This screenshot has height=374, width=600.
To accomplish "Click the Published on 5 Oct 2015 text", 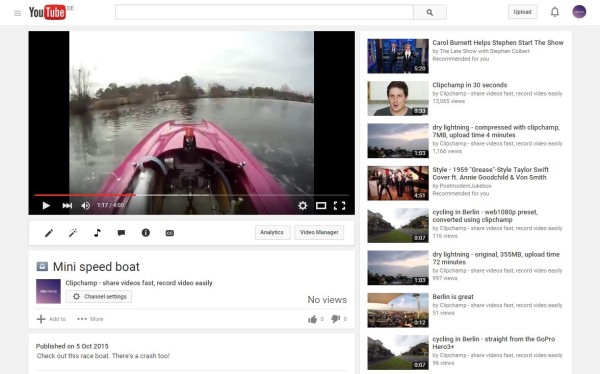I will coord(72,346).
